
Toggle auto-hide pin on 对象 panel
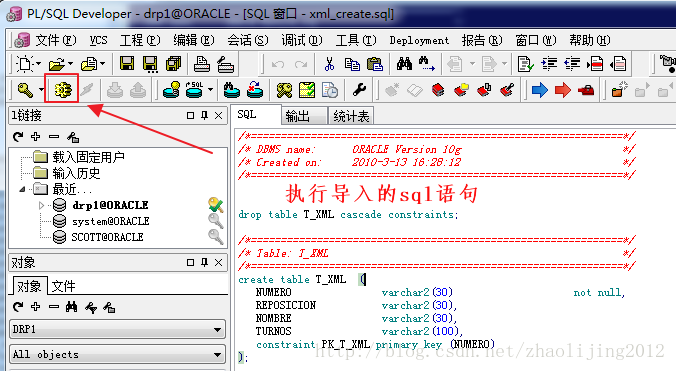(204, 262)
